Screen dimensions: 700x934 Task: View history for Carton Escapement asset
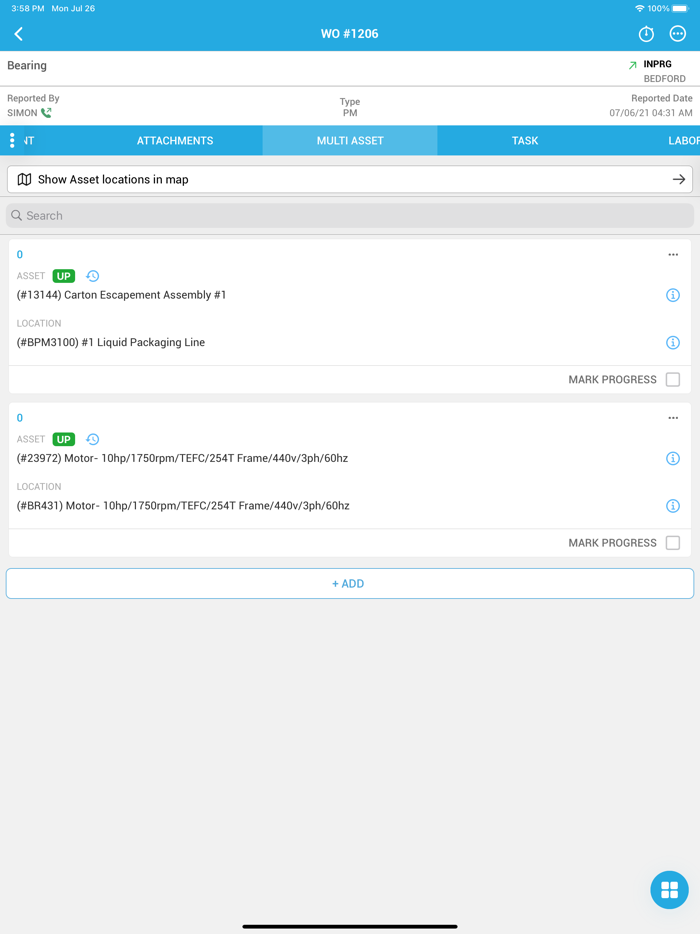coord(92,276)
